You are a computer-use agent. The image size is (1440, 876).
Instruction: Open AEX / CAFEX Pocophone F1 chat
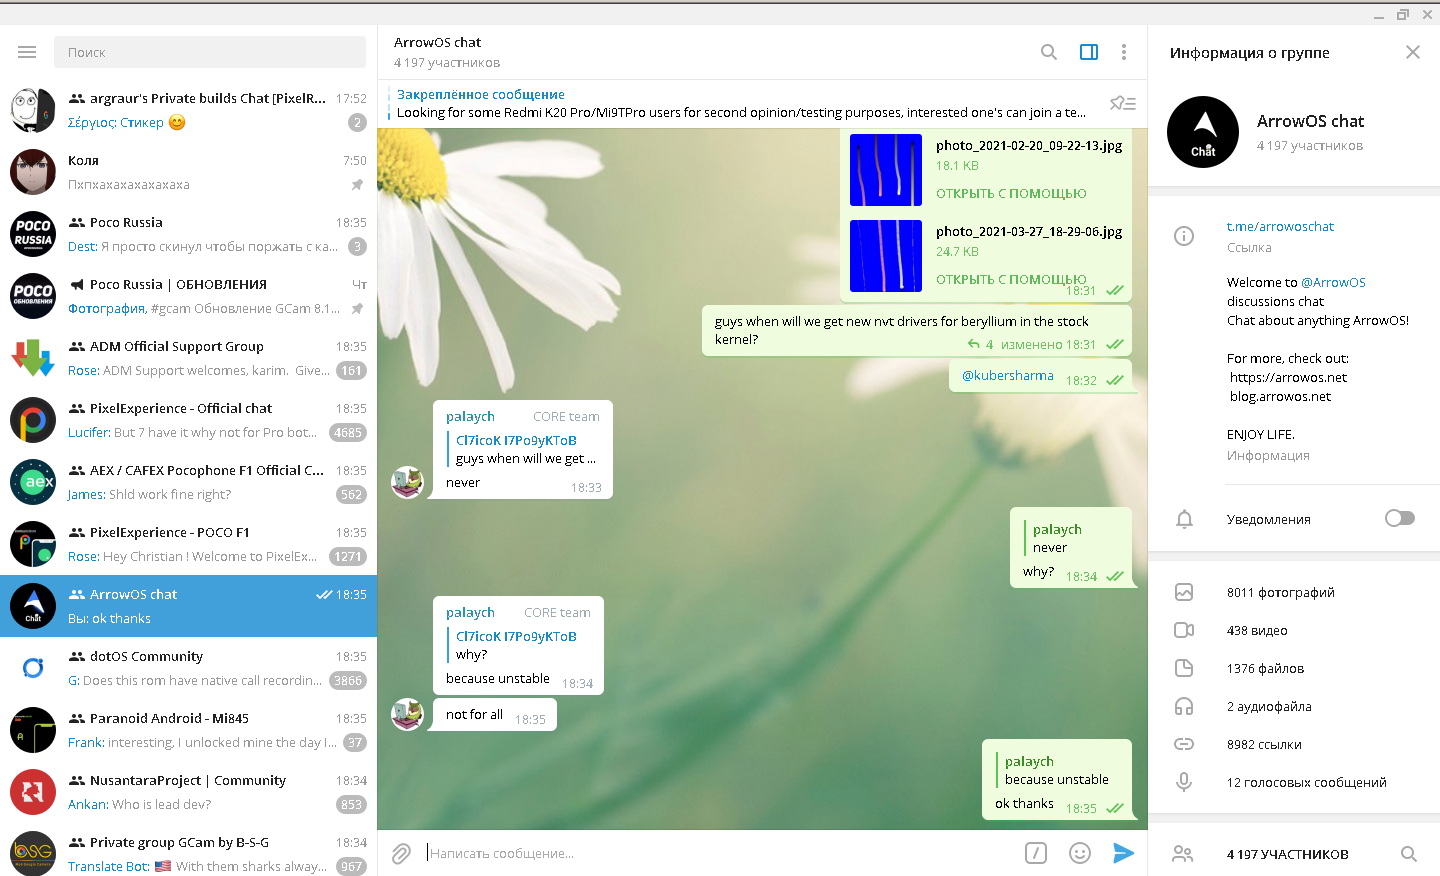pyautogui.click(x=188, y=482)
